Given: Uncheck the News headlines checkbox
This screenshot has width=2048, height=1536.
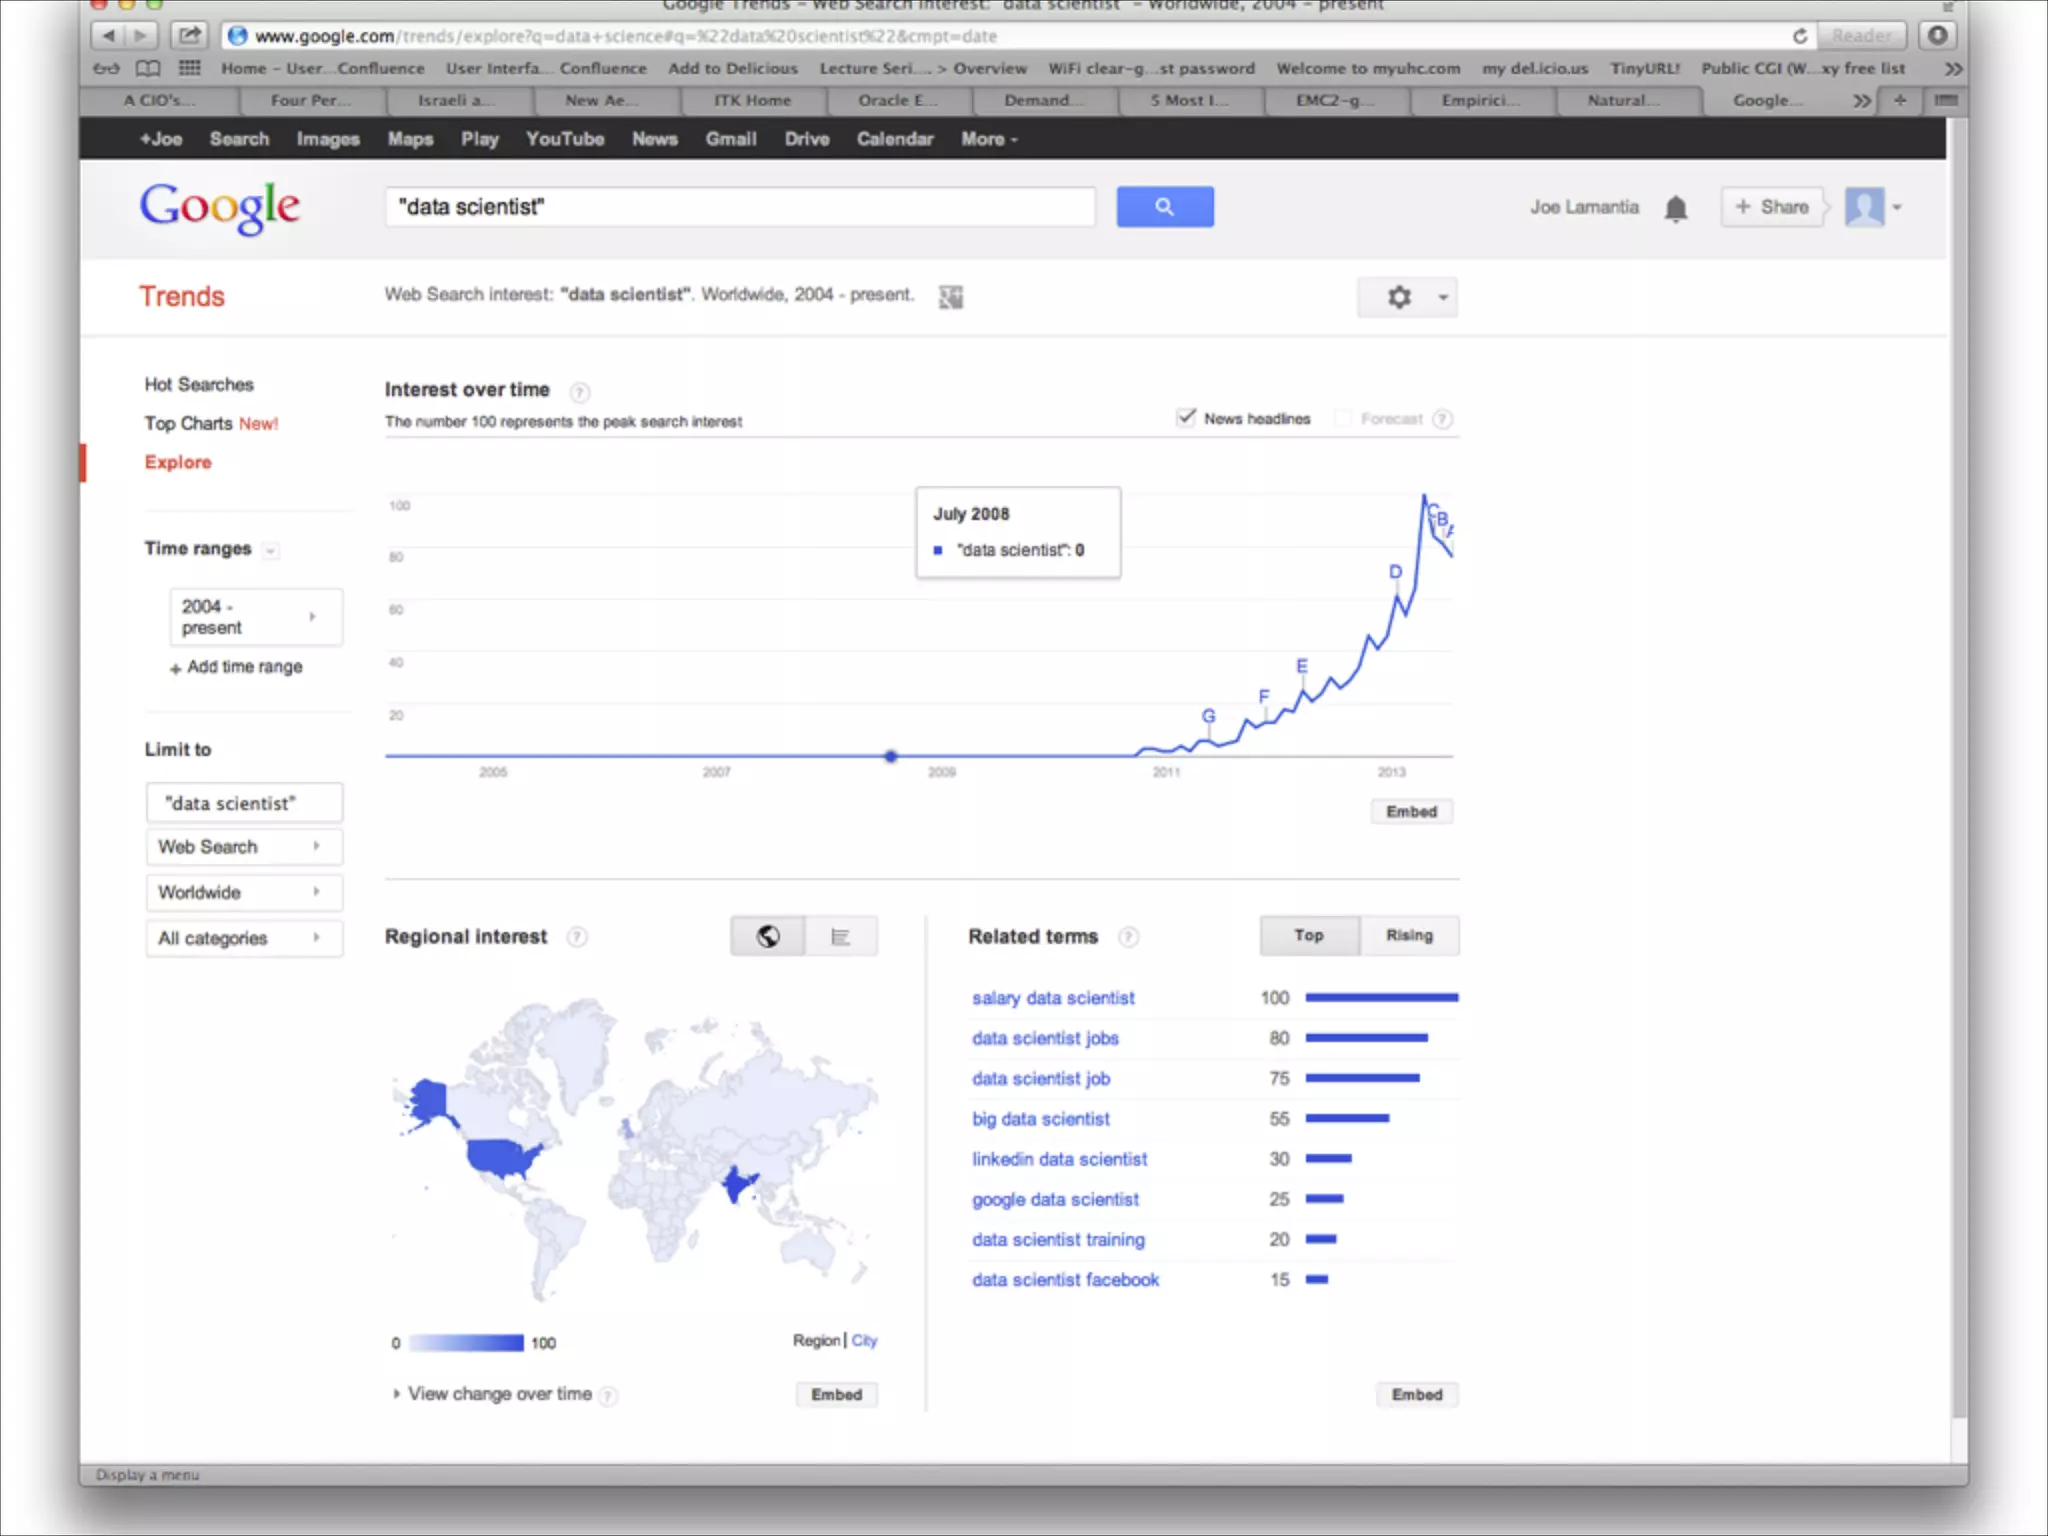Looking at the screenshot, I should click(1186, 418).
